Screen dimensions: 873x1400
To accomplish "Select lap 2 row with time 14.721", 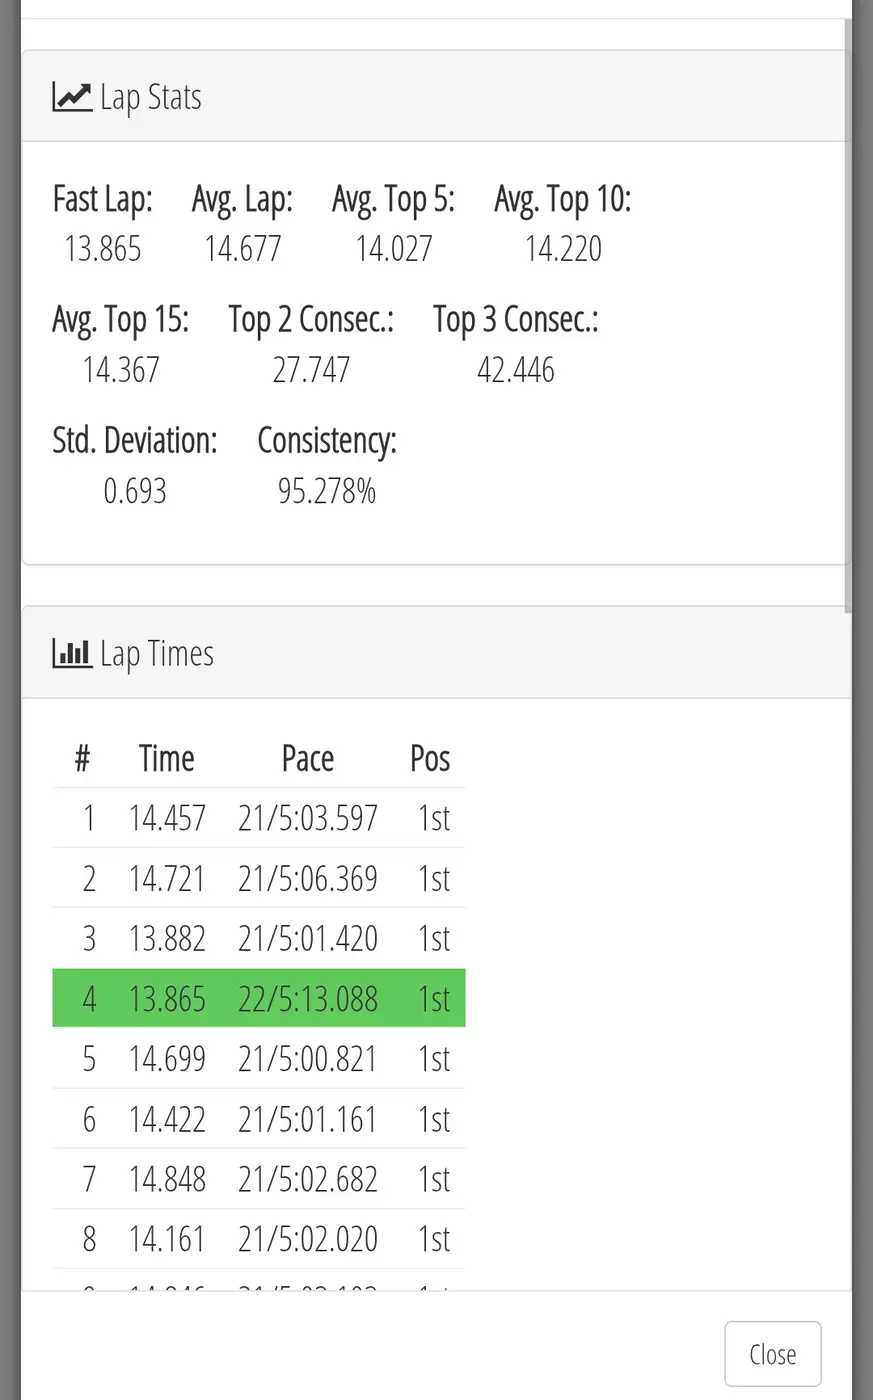I will click(259, 878).
